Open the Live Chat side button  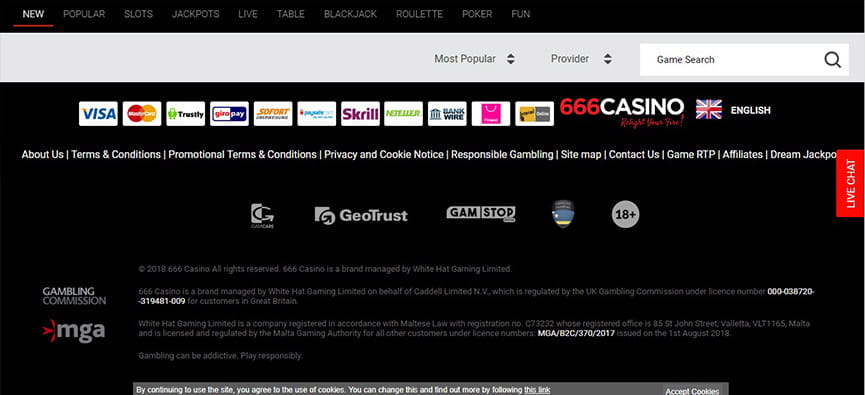[x=850, y=183]
